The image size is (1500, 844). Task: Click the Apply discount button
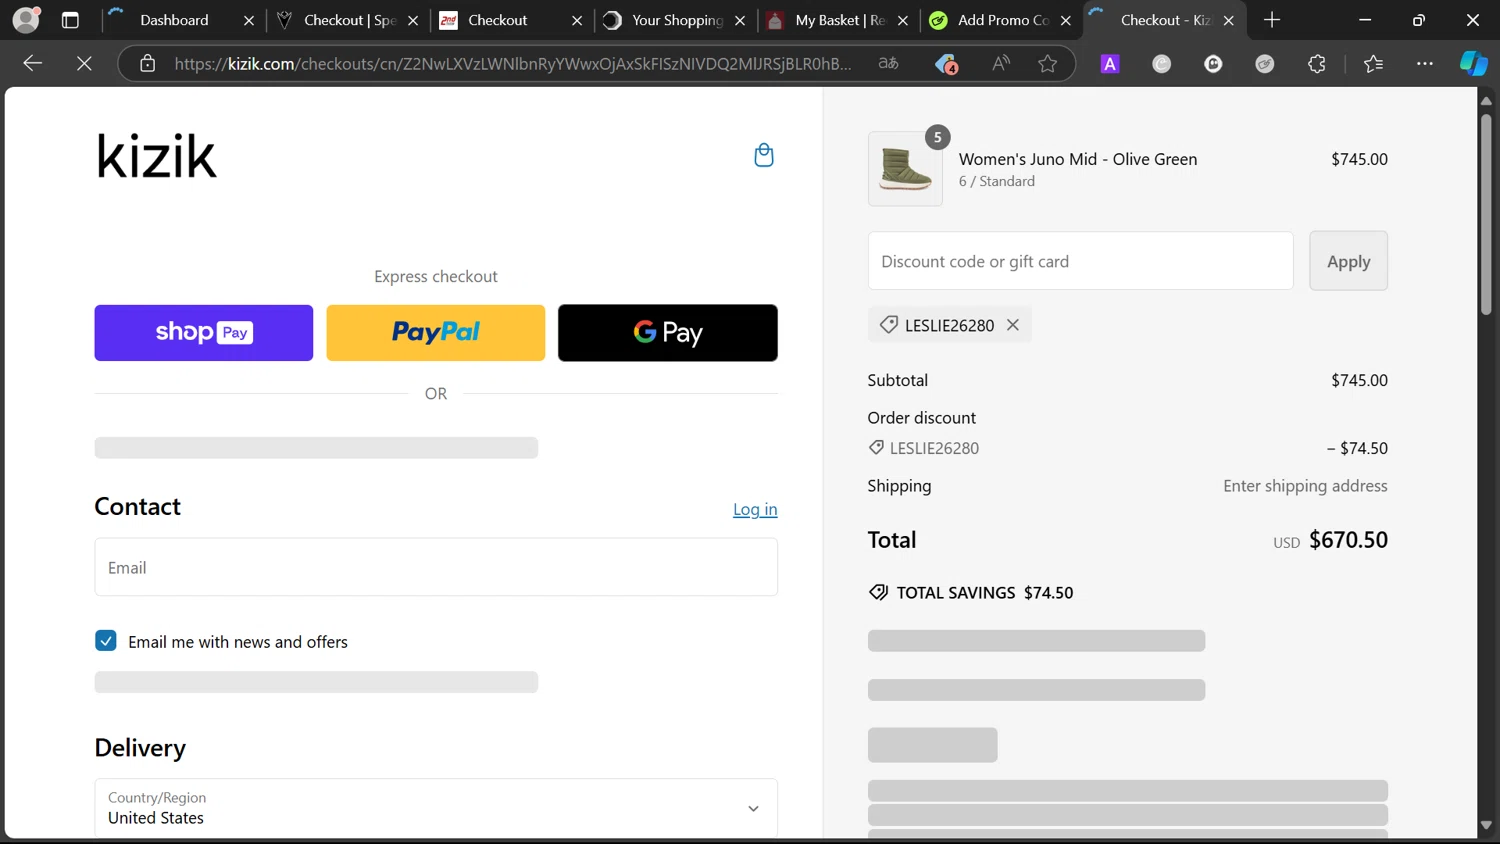(1348, 261)
